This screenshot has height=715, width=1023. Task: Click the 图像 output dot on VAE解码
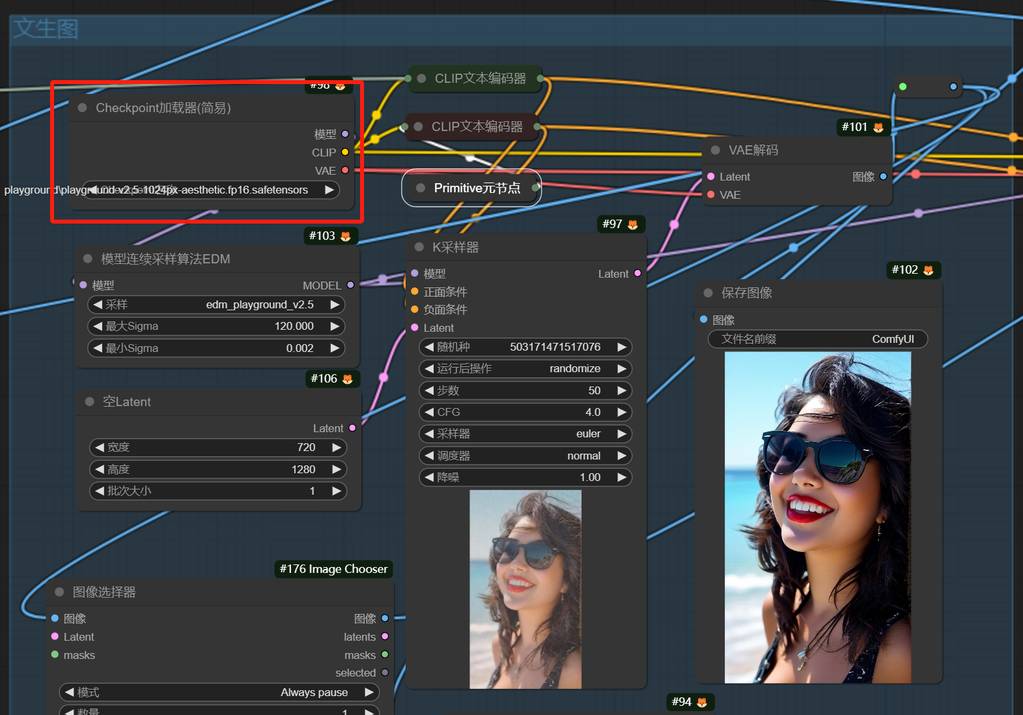pyautogui.click(x=883, y=177)
